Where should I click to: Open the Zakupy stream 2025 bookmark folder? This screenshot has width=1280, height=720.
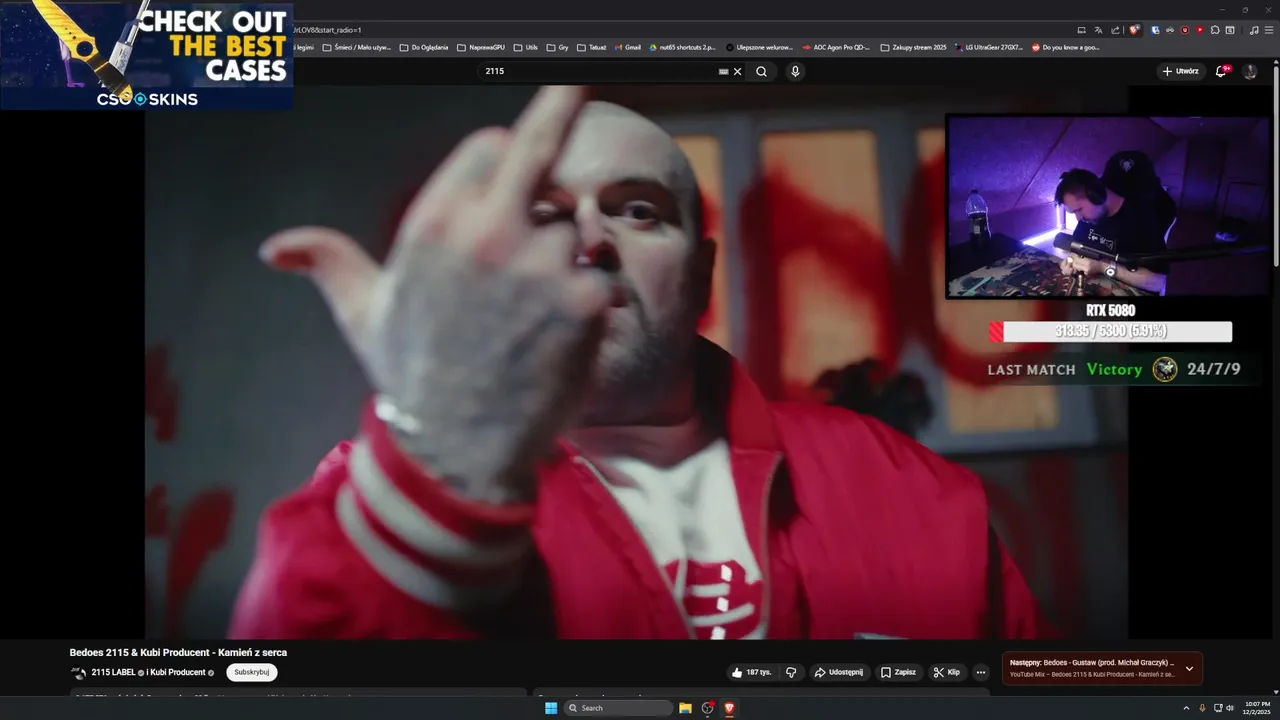[913, 47]
